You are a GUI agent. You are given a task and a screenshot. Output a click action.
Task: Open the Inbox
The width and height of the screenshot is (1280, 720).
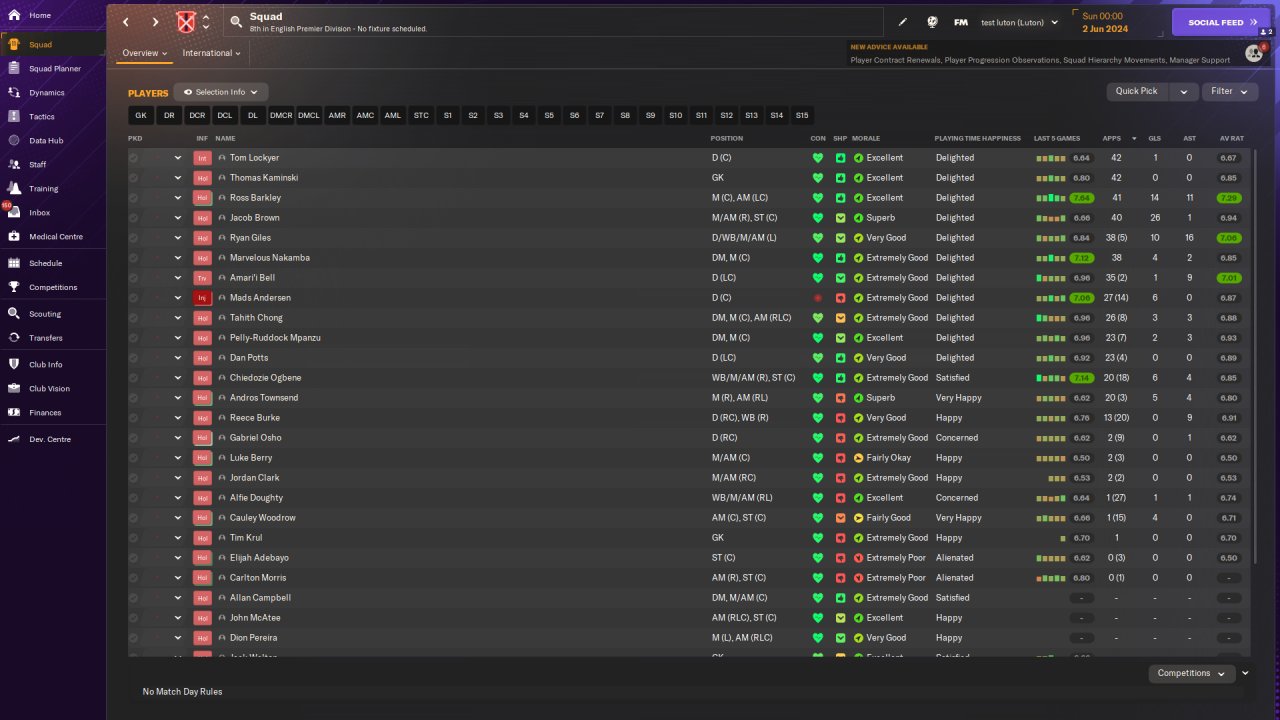52,212
